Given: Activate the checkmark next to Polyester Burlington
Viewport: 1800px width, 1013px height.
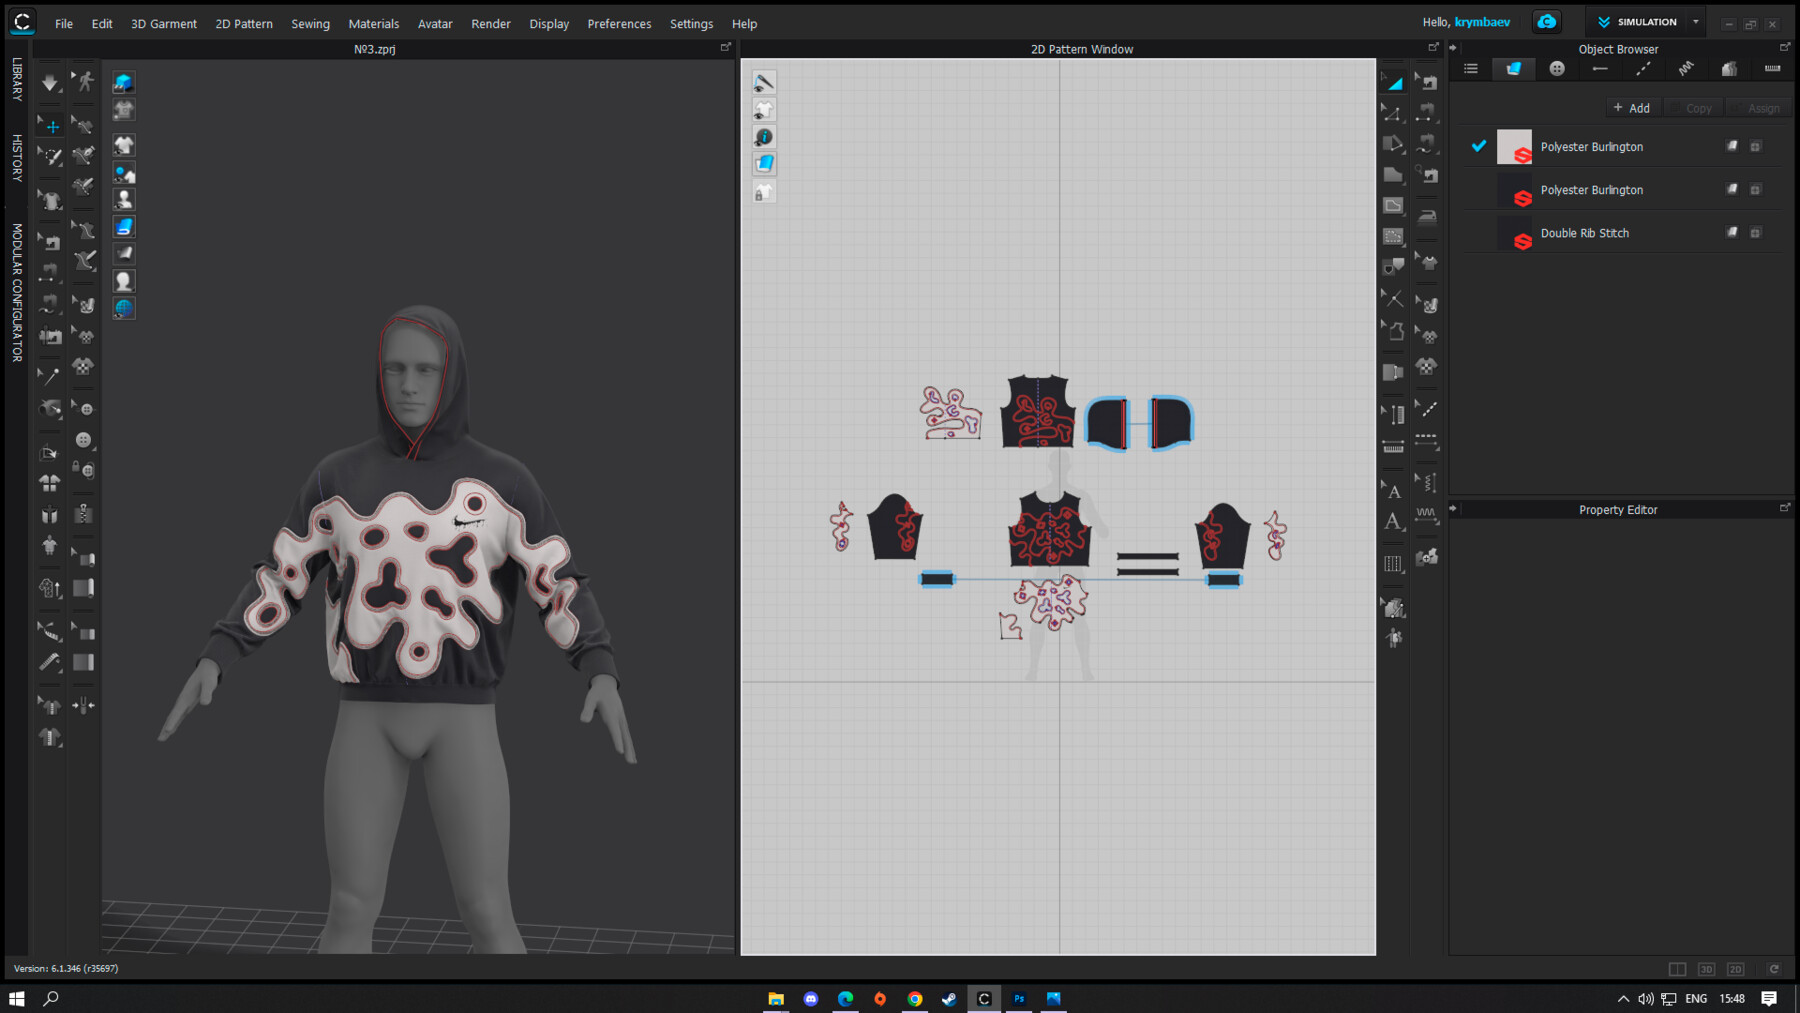Looking at the screenshot, I should click(x=1478, y=146).
